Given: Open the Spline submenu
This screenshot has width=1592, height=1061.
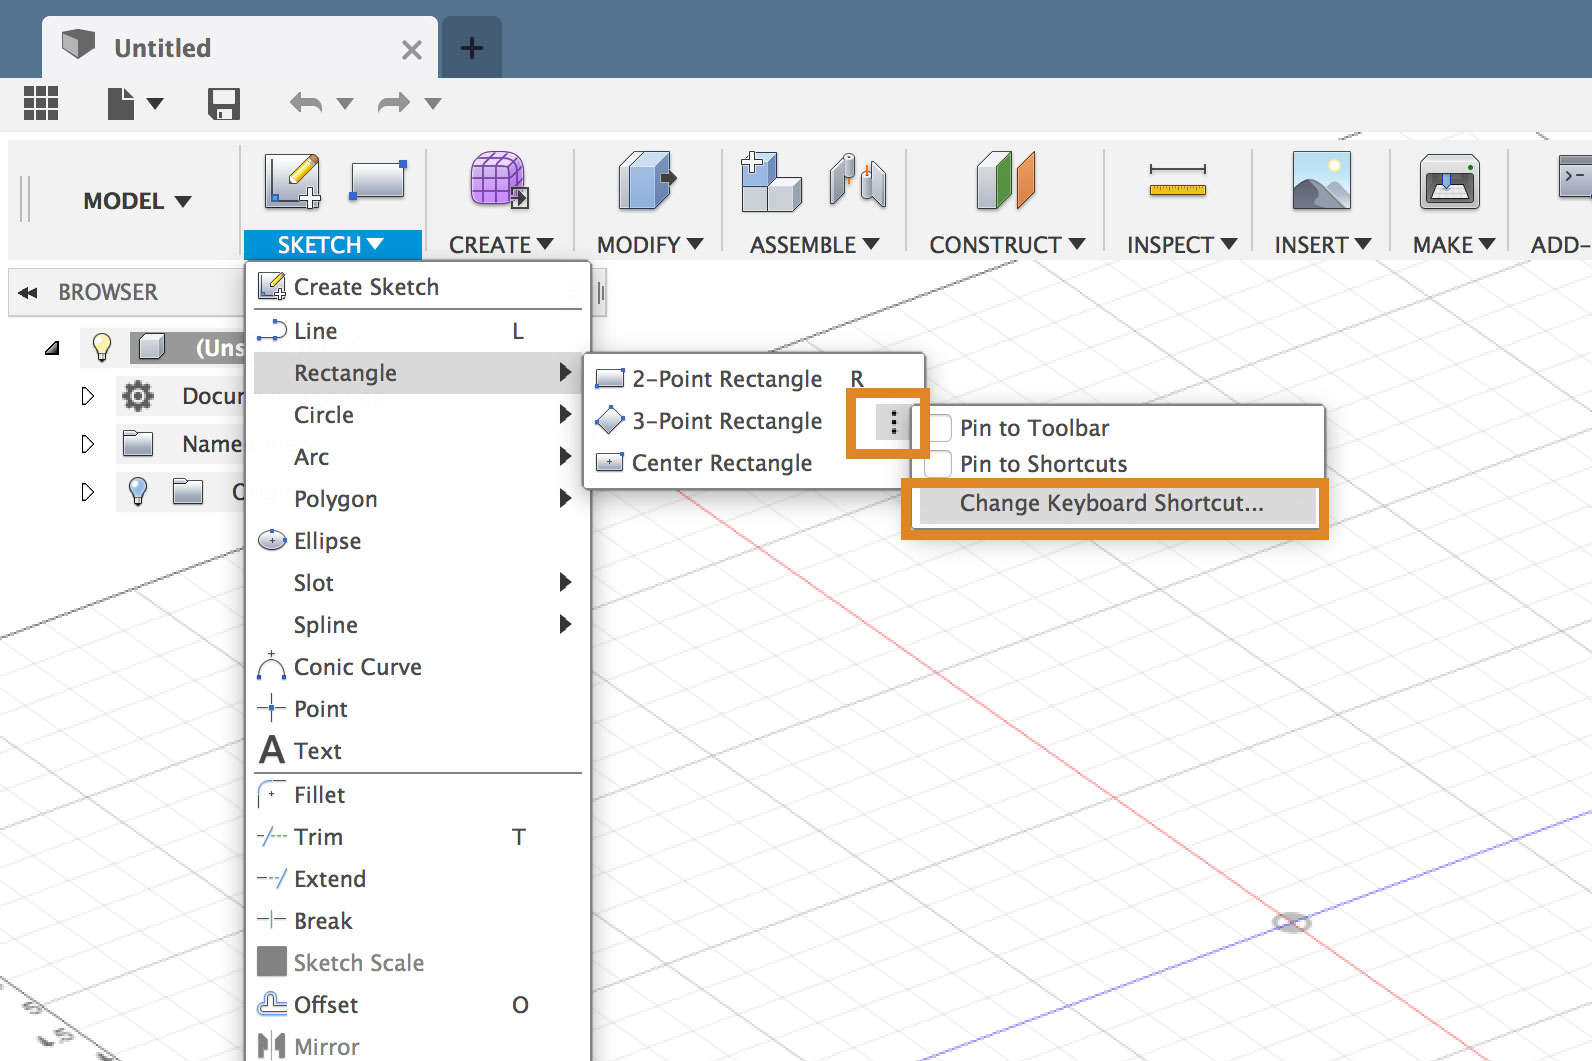Looking at the screenshot, I should pos(418,625).
